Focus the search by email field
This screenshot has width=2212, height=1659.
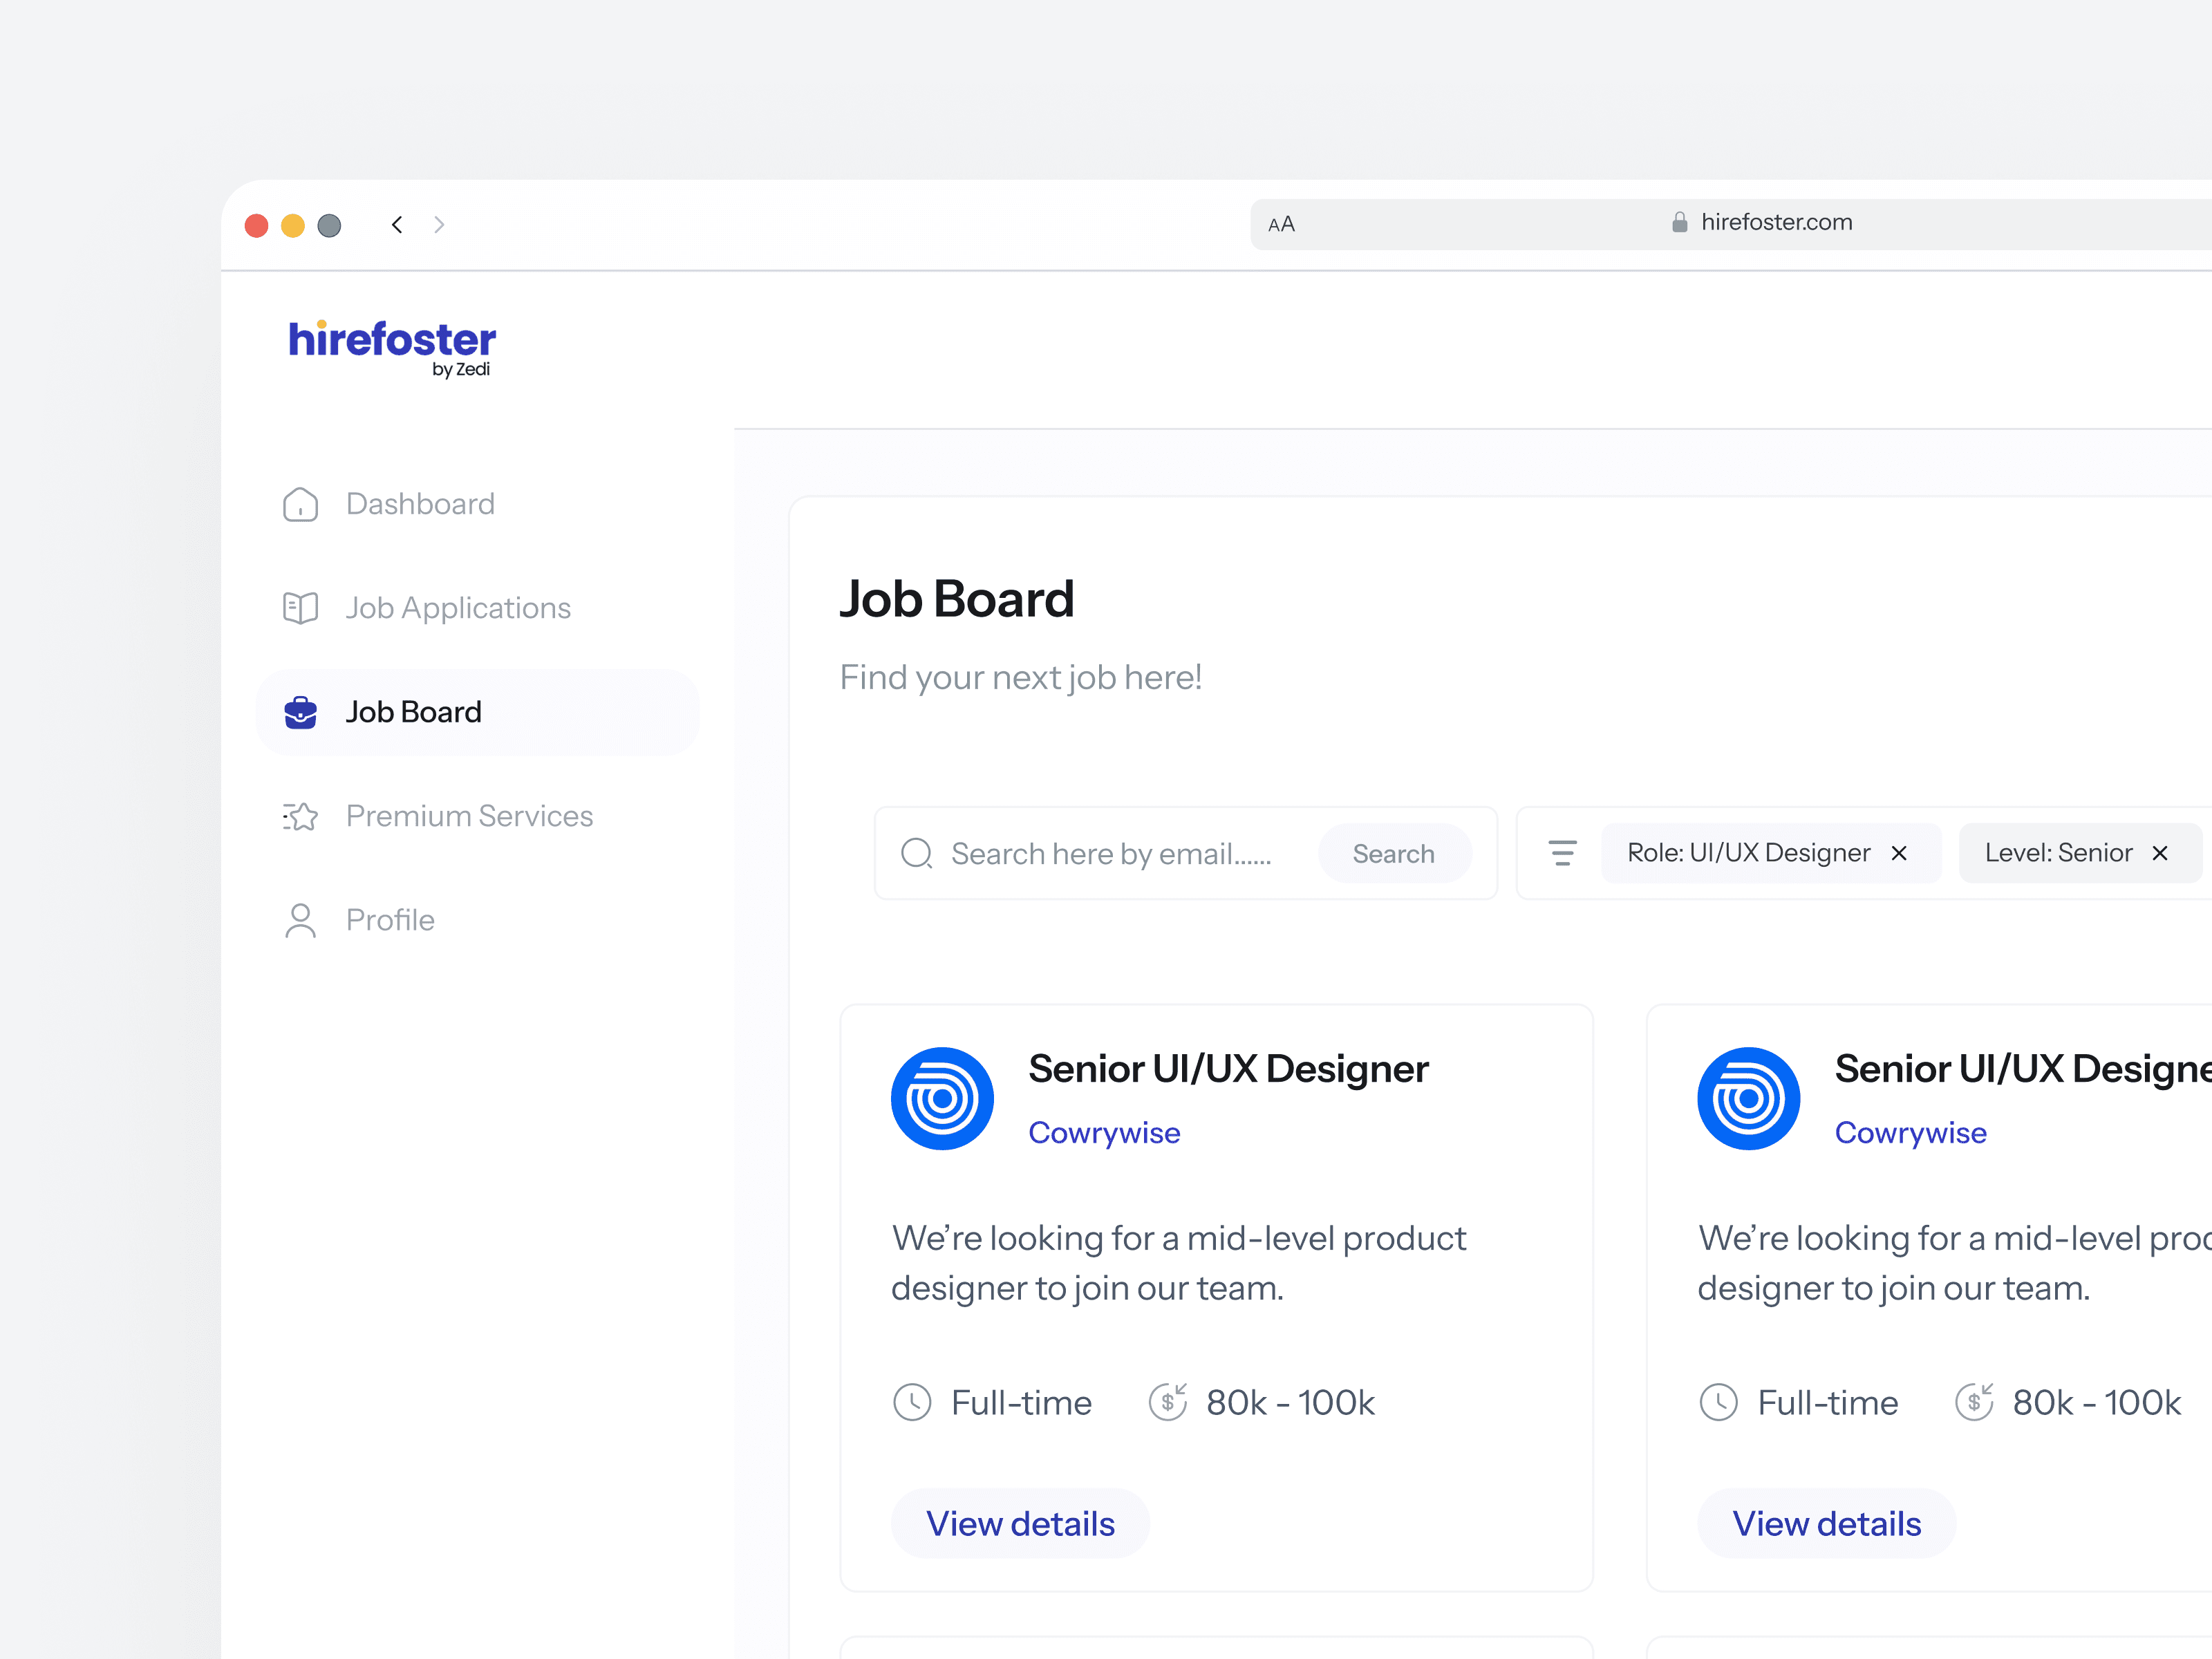point(1111,854)
